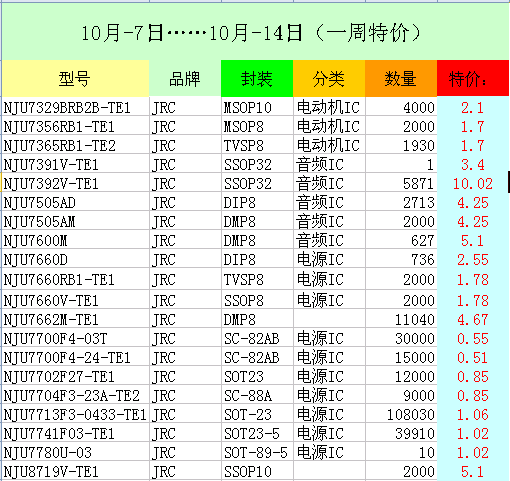Screen dimensions: 510x481
Task: Click price 0.55 for NJU7700F4-03T
Action: tap(473, 338)
